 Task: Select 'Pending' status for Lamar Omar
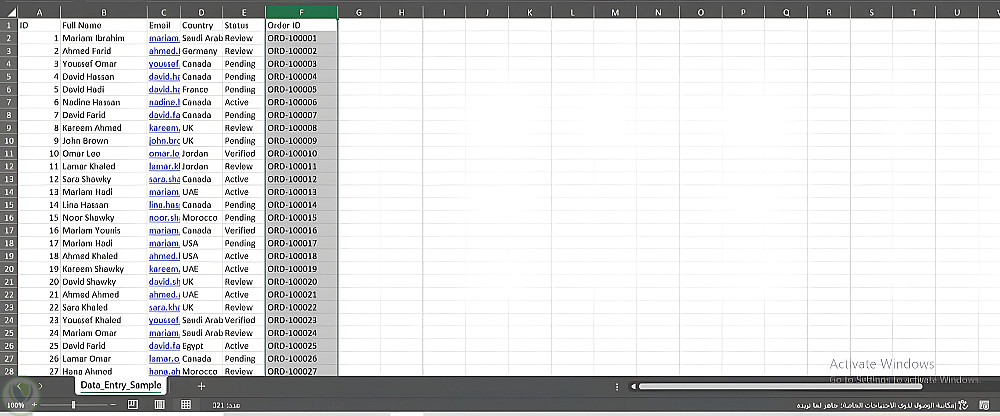[244, 359]
